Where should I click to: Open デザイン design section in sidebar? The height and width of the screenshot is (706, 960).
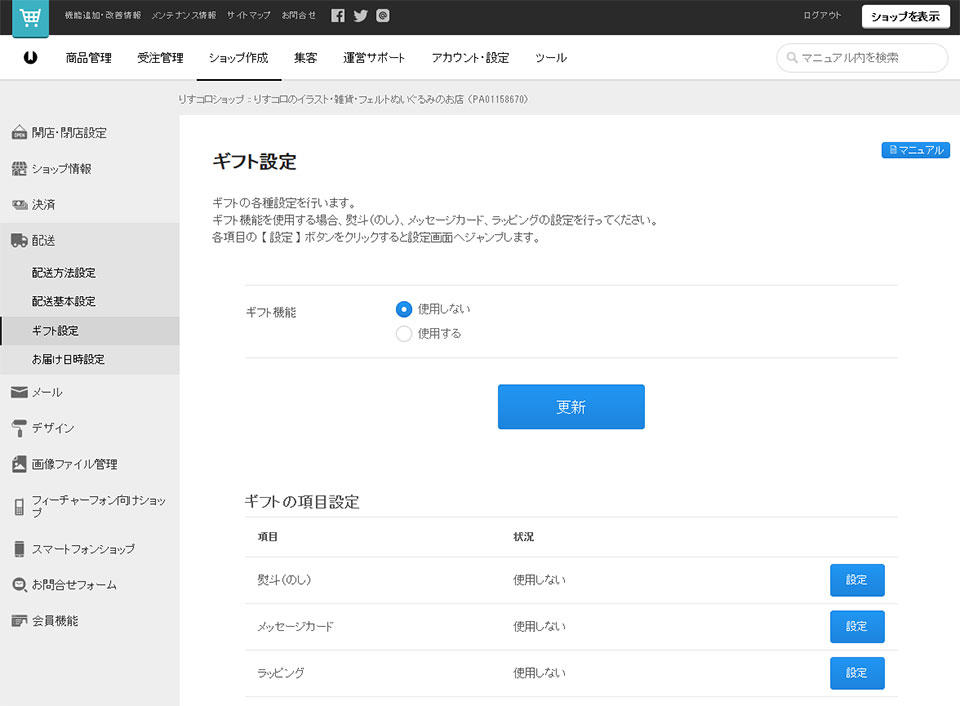point(52,428)
